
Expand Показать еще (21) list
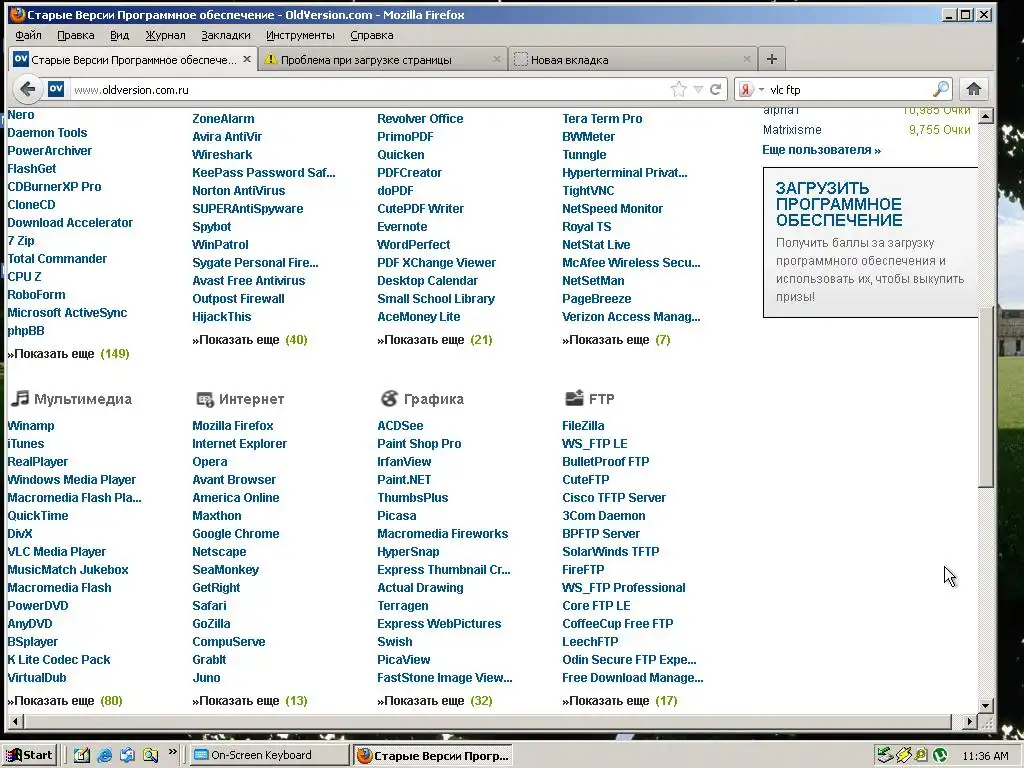(434, 340)
